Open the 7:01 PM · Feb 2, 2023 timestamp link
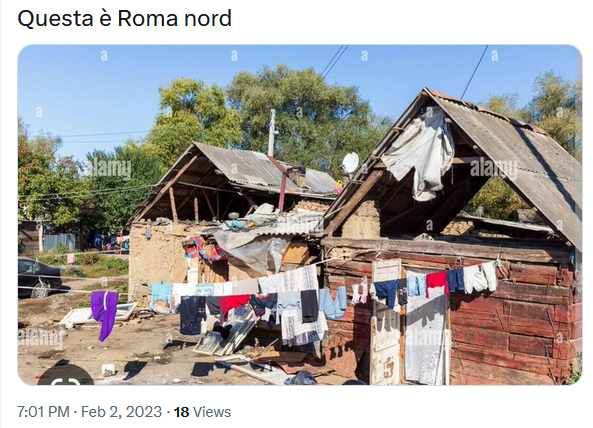This screenshot has height=428, width=593. tap(89, 412)
